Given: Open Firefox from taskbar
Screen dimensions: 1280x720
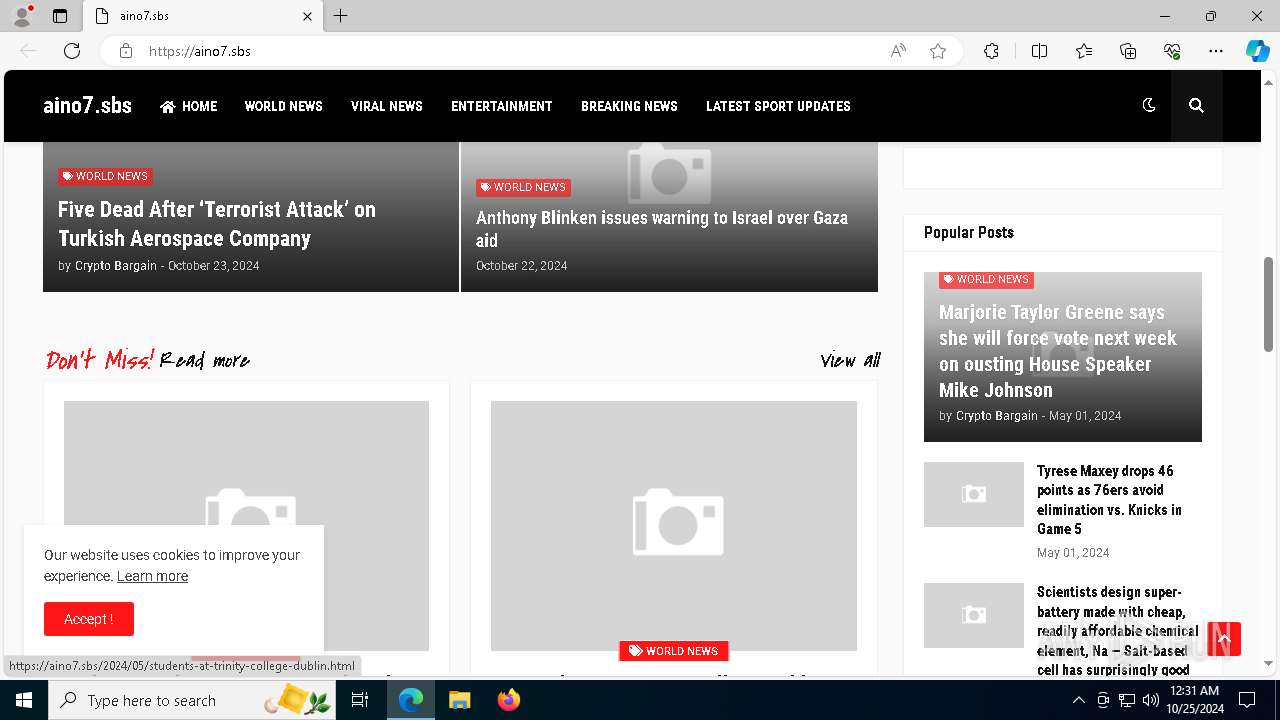Looking at the screenshot, I should click(509, 700).
